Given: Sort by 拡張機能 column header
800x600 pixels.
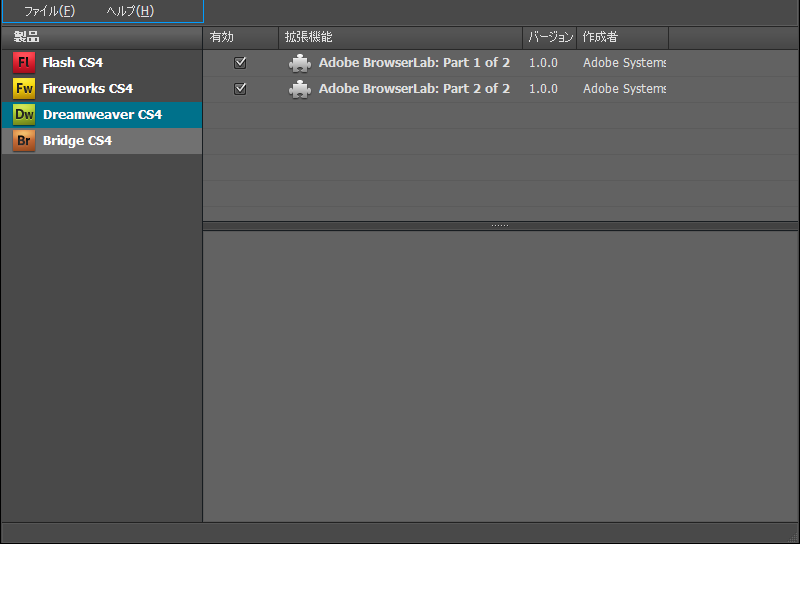Looking at the screenshot, I should point(401,37).
